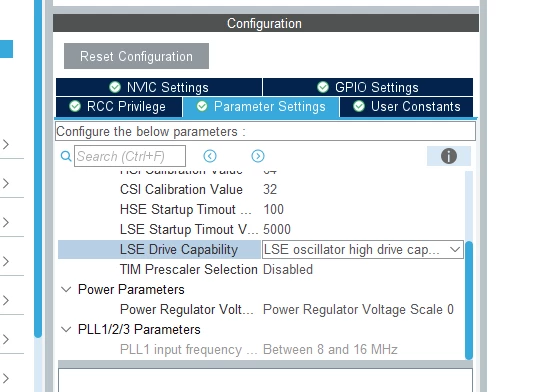This screenshot has height=392, width=557.
Task: Show parameter info with the i icon
Action: click(x=449, y=156)
